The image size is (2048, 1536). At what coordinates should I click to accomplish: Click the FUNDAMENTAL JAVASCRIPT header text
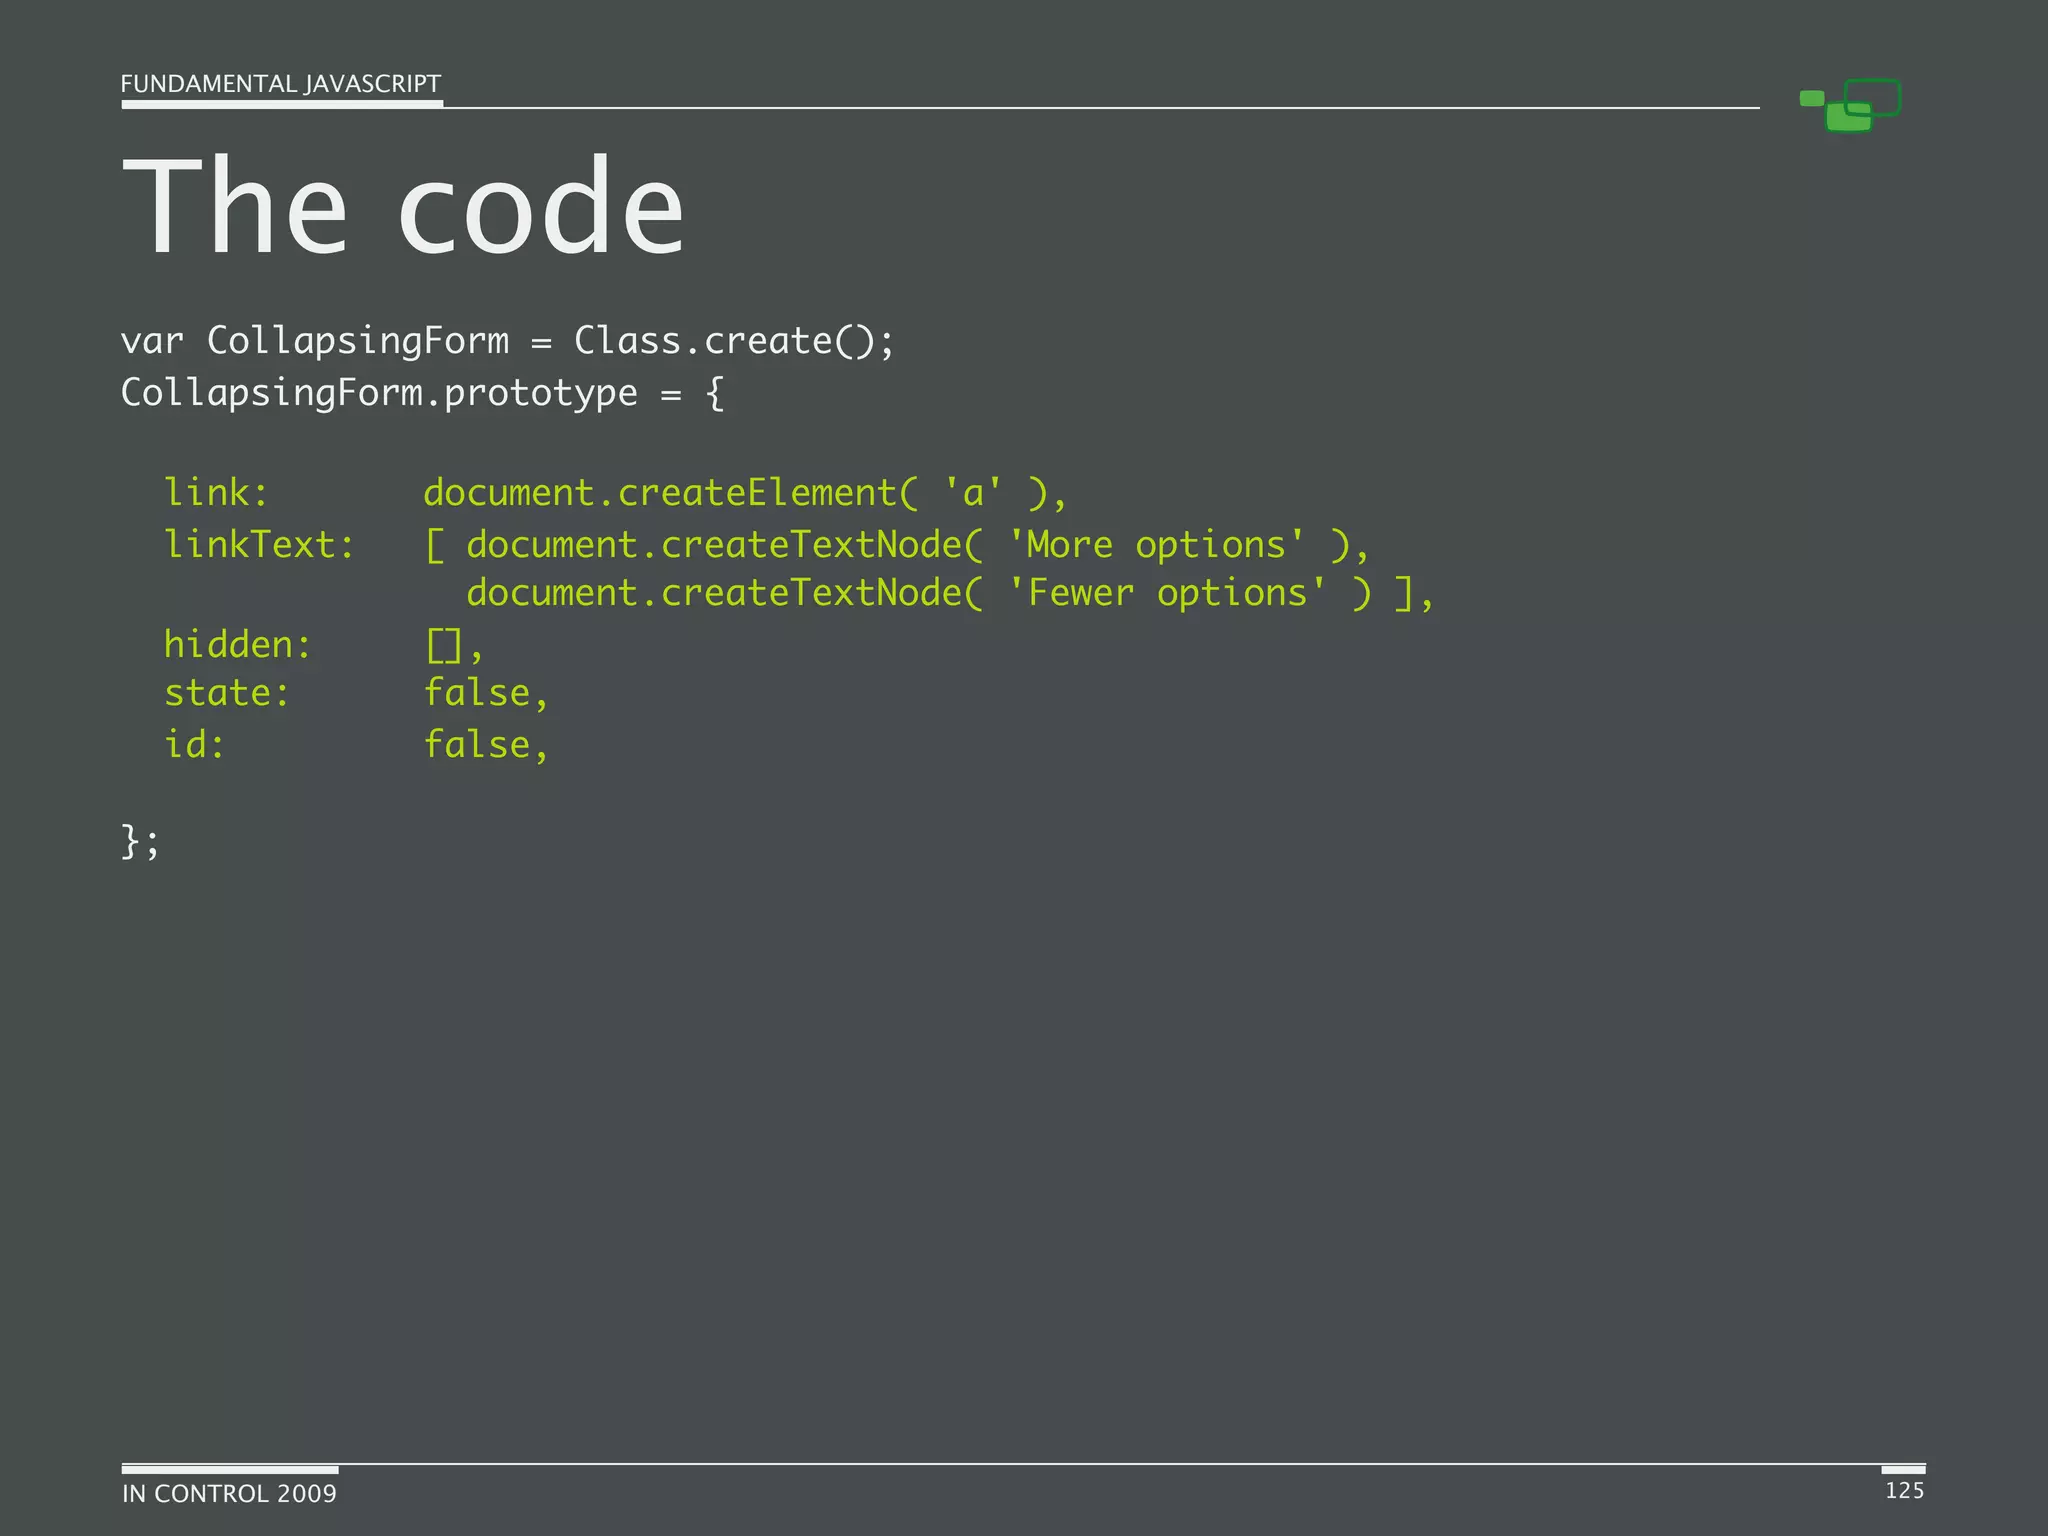pyautogui.click(x=280, y=84)
